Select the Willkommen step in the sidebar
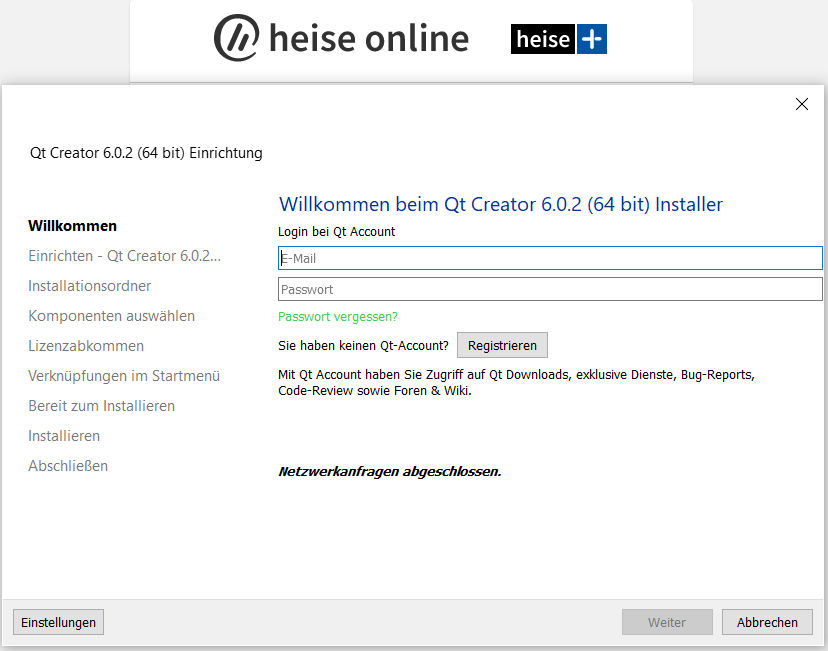Image resolution: width=828 pixels, height=651 pixels. (x=73, y=226)
